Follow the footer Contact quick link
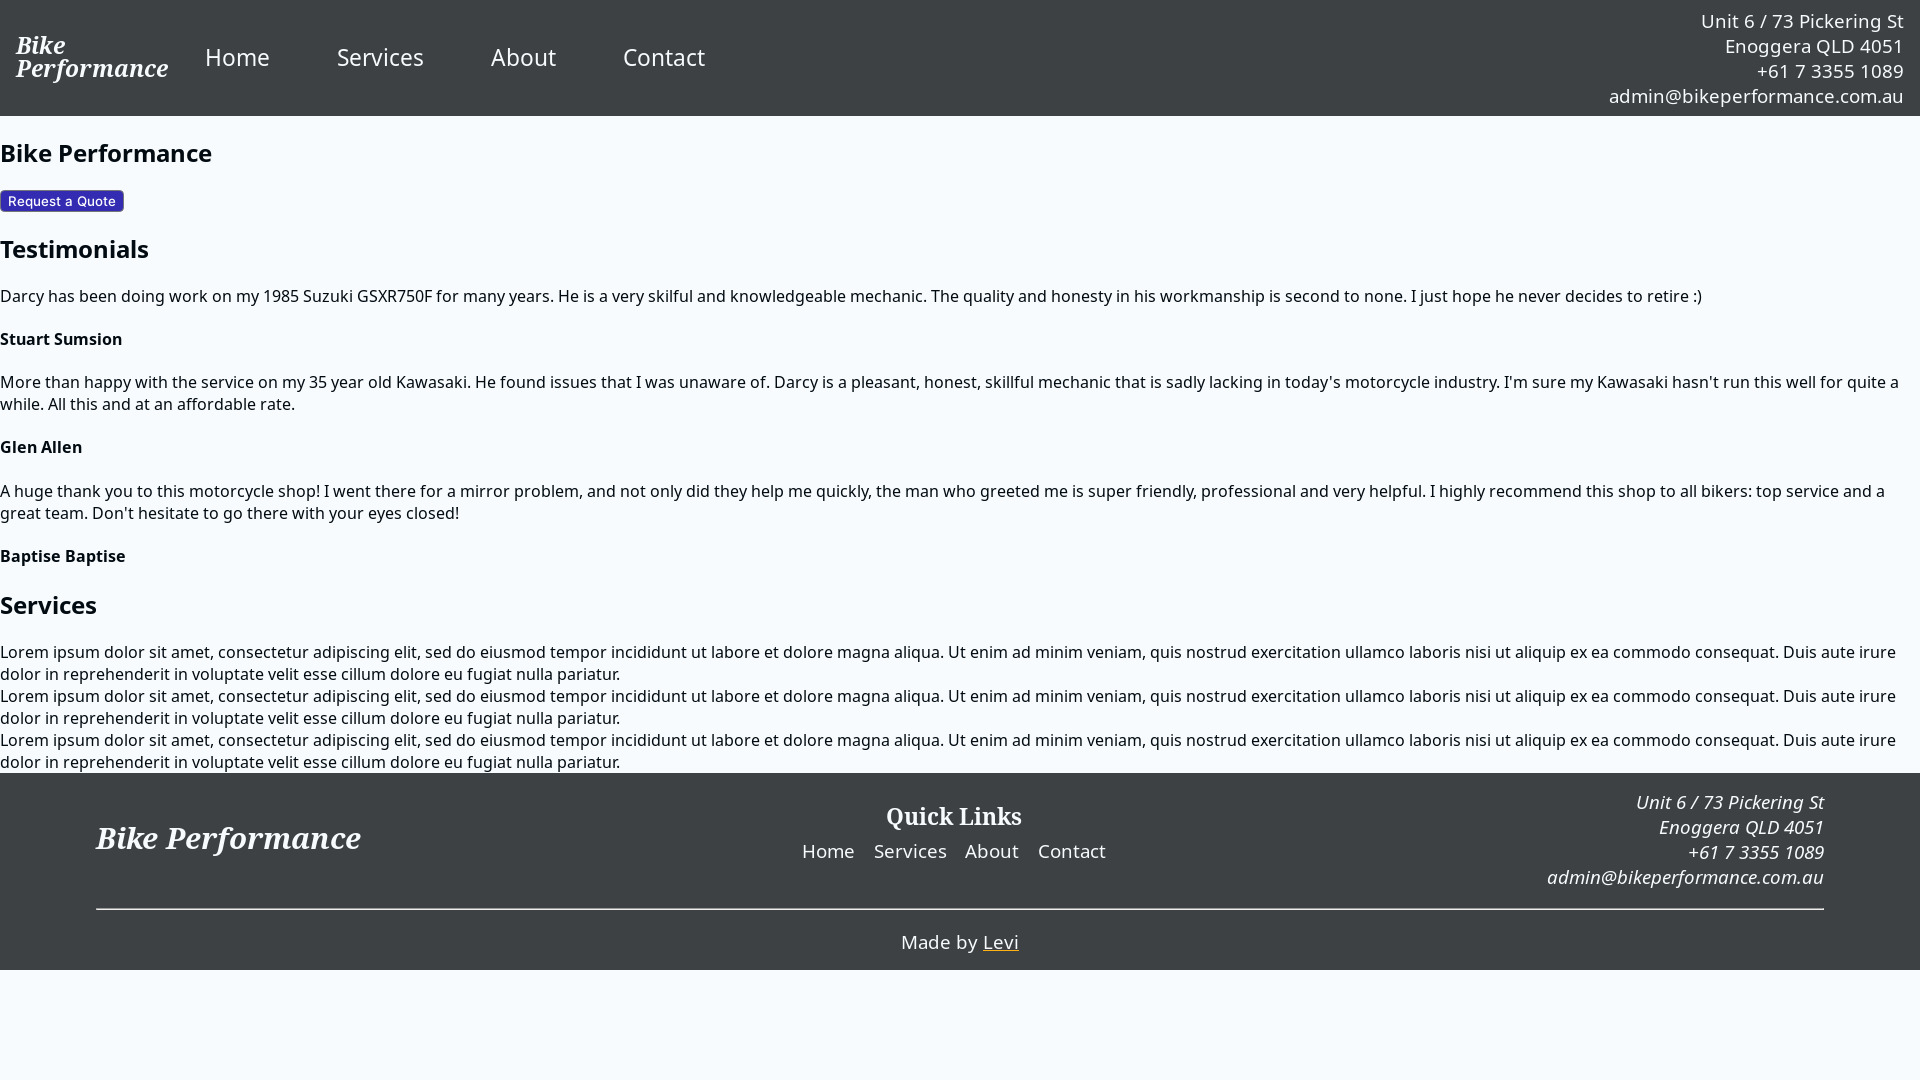The width and height of the screenshot is (1920, 1080). click(1072, 851)
